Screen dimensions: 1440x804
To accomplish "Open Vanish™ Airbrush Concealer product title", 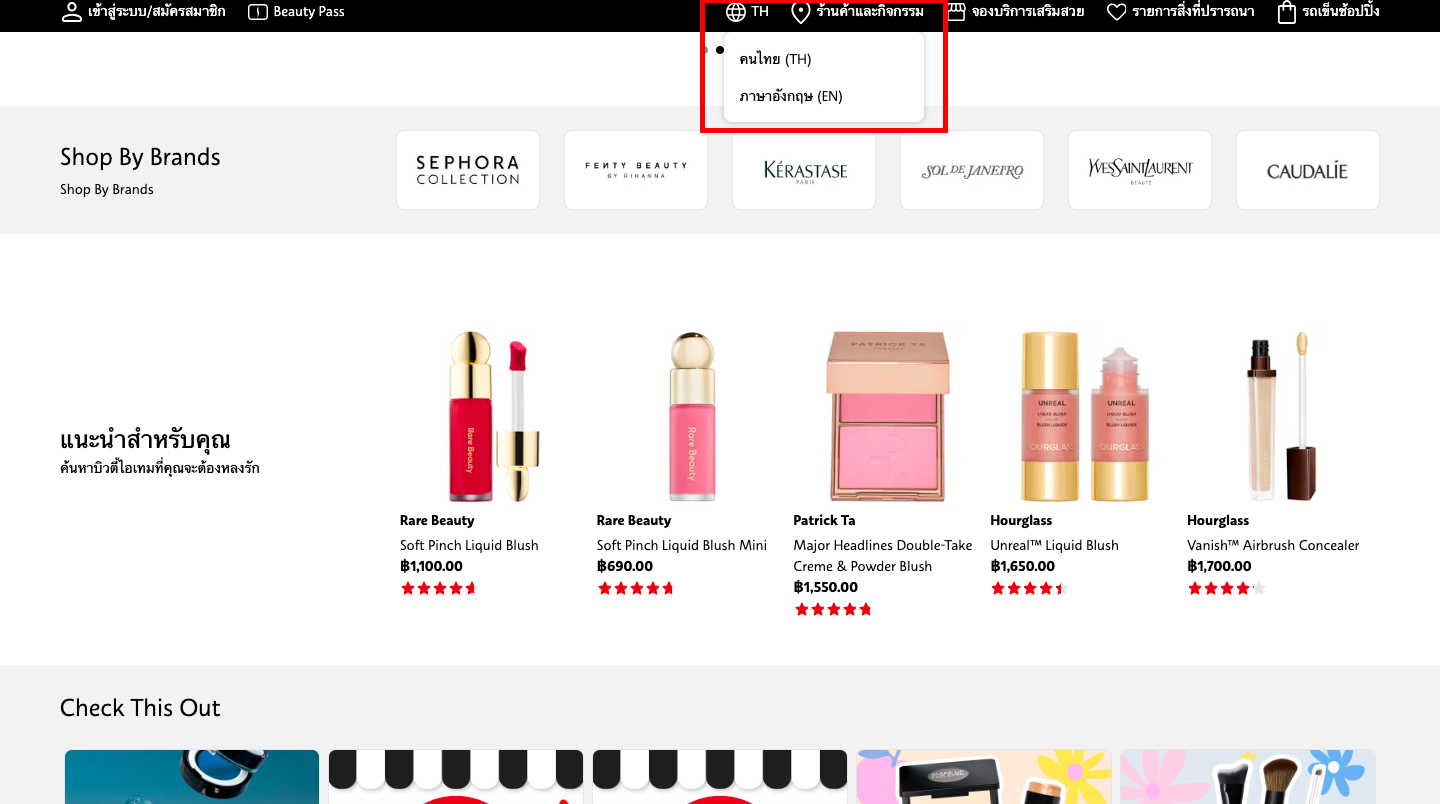I will 1273,545.
